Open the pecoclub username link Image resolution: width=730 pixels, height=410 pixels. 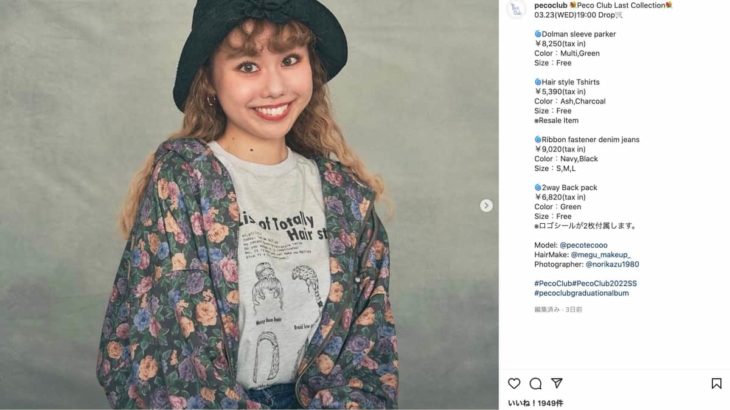551,5
